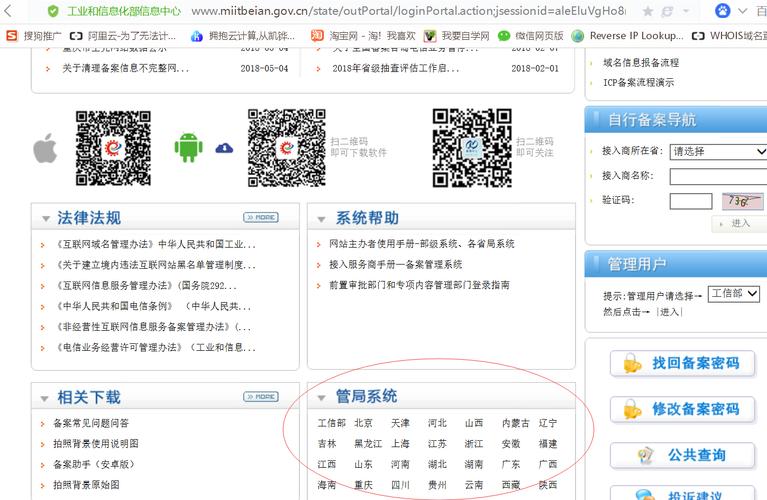This screenshot has height=500, width=767.
Task: Open the 备案常见问题问答 link
Action: click(x=91, y=423)
